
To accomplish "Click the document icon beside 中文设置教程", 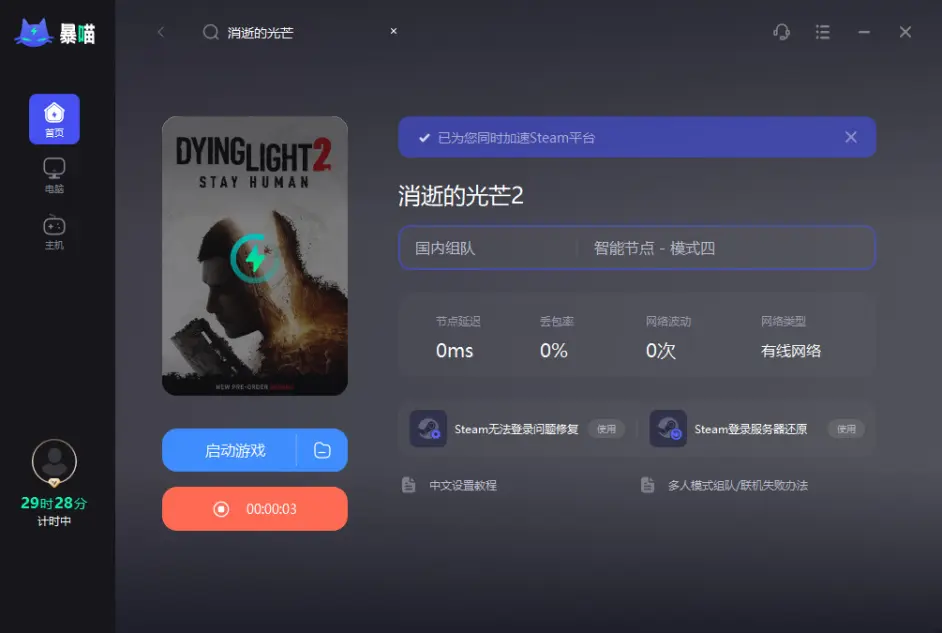I will tap(408, 484).
